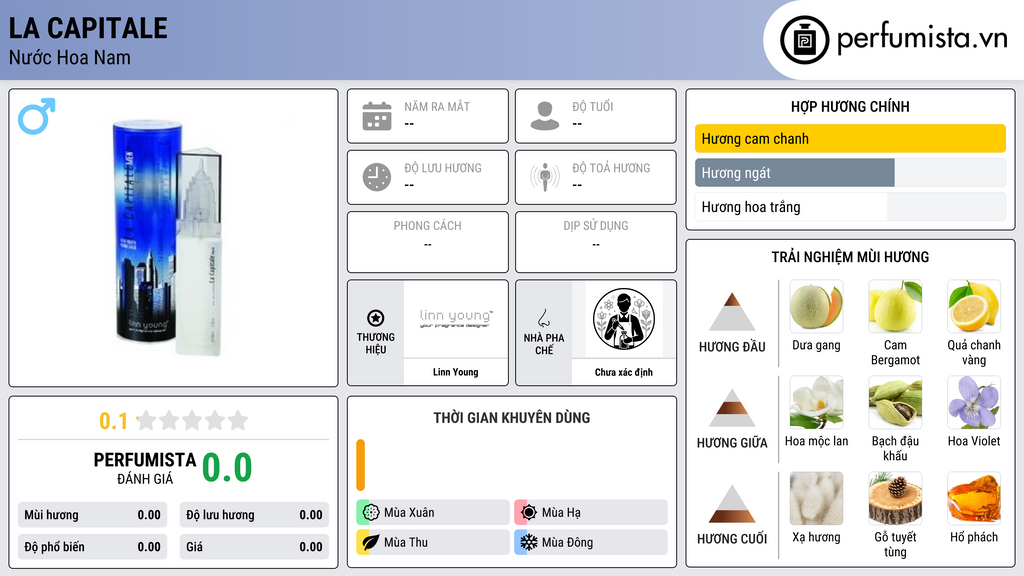Click the Mùa Hạ sun icon
Viewport: 1024px width, 576px height.
pos(529,513)
